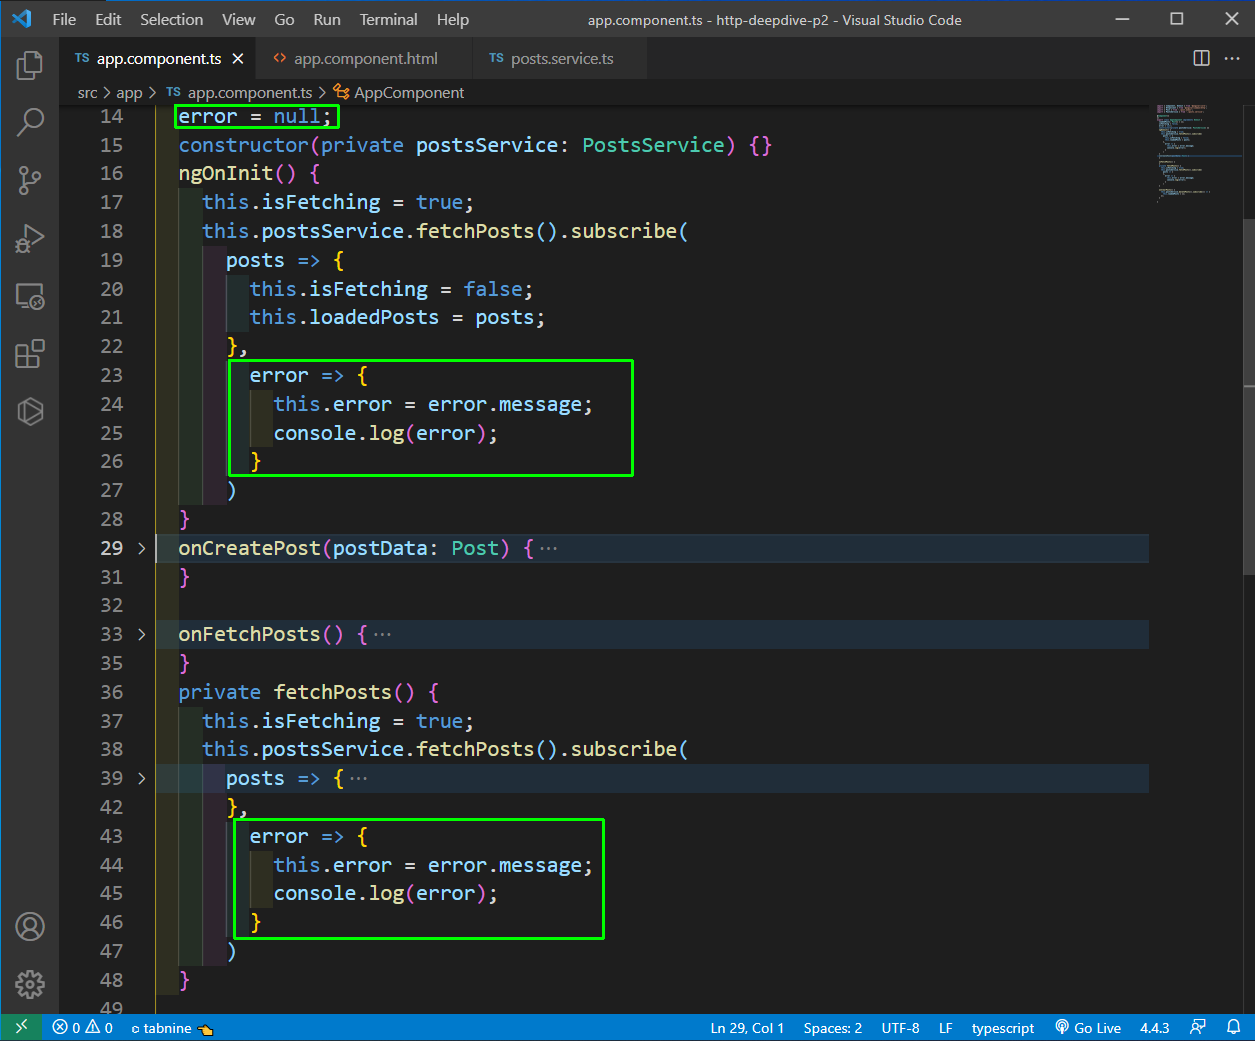Open the editor More Actions ellipsis
The width and height of the screenshot is (1255, 1041).
1232,58
